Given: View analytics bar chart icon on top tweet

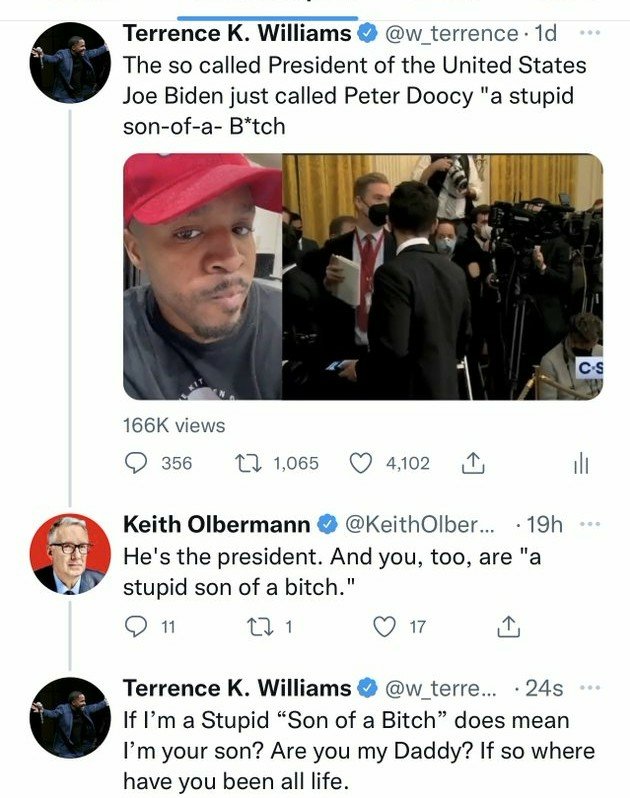Looking at the screenshot, I should click(581, 463).
